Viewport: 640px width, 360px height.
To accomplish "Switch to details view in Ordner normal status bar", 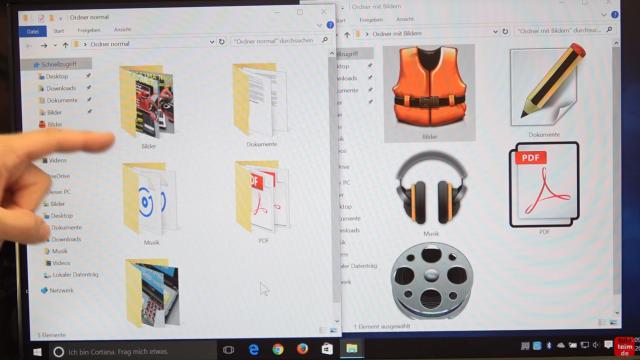I will click(x=324, y=330).
